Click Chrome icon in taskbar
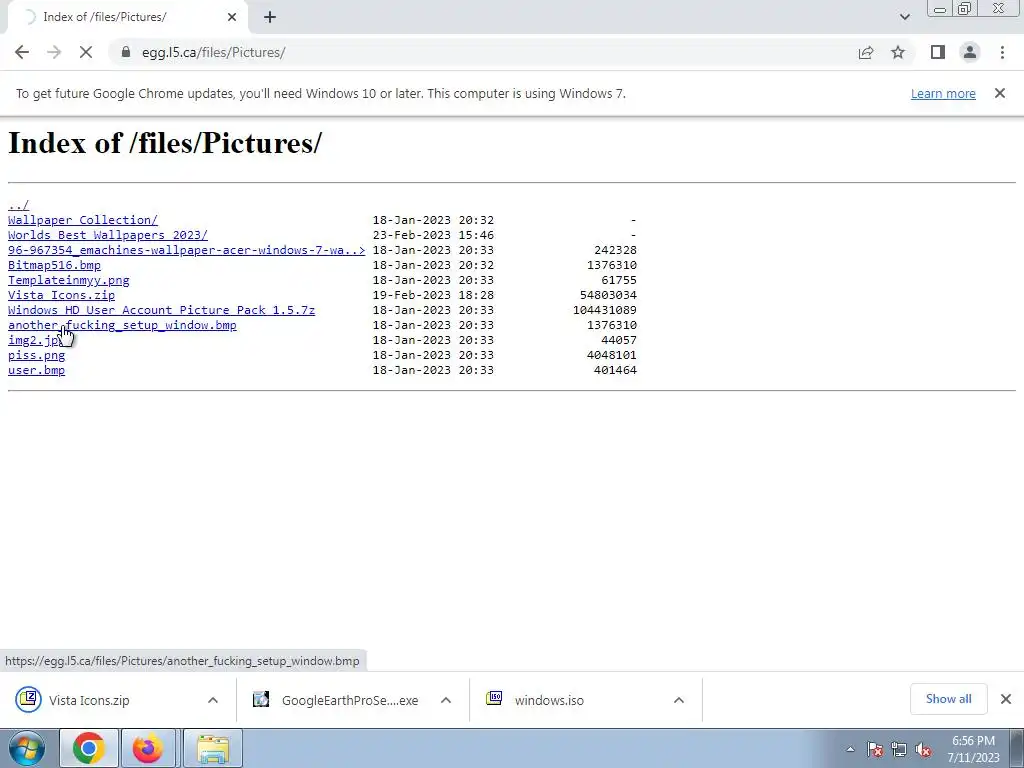1024x768 pixels. (89, 748)
